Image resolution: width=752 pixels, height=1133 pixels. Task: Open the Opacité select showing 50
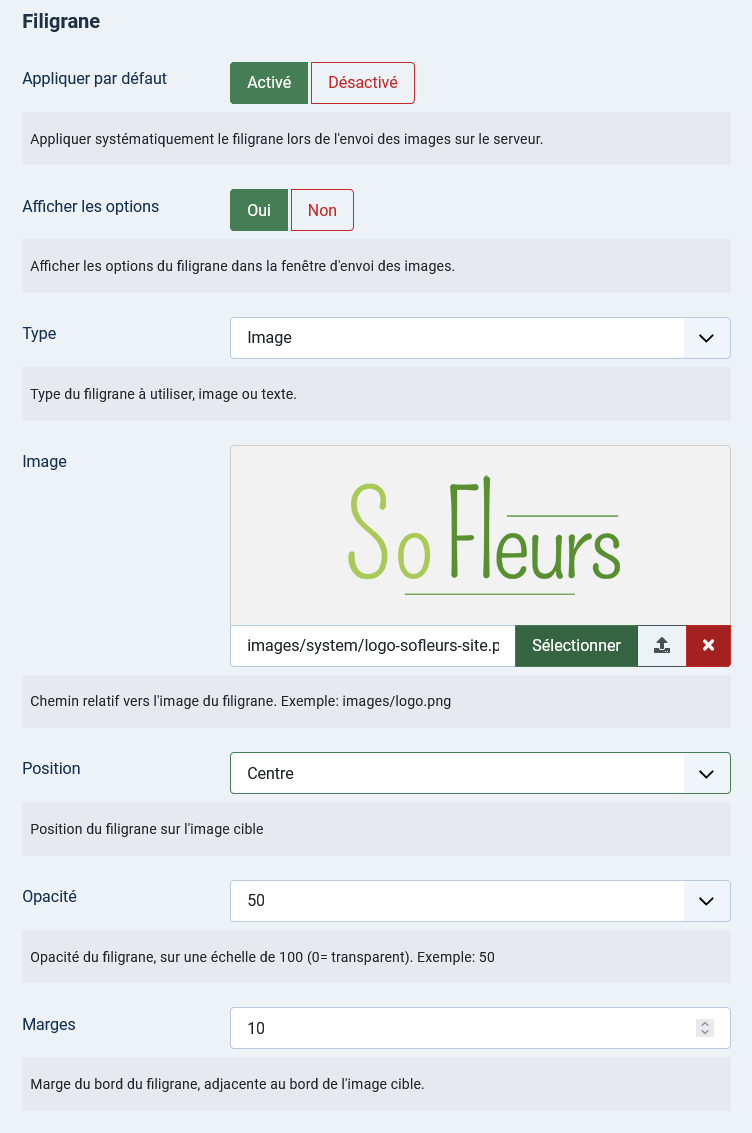click(x=480, y=901)
